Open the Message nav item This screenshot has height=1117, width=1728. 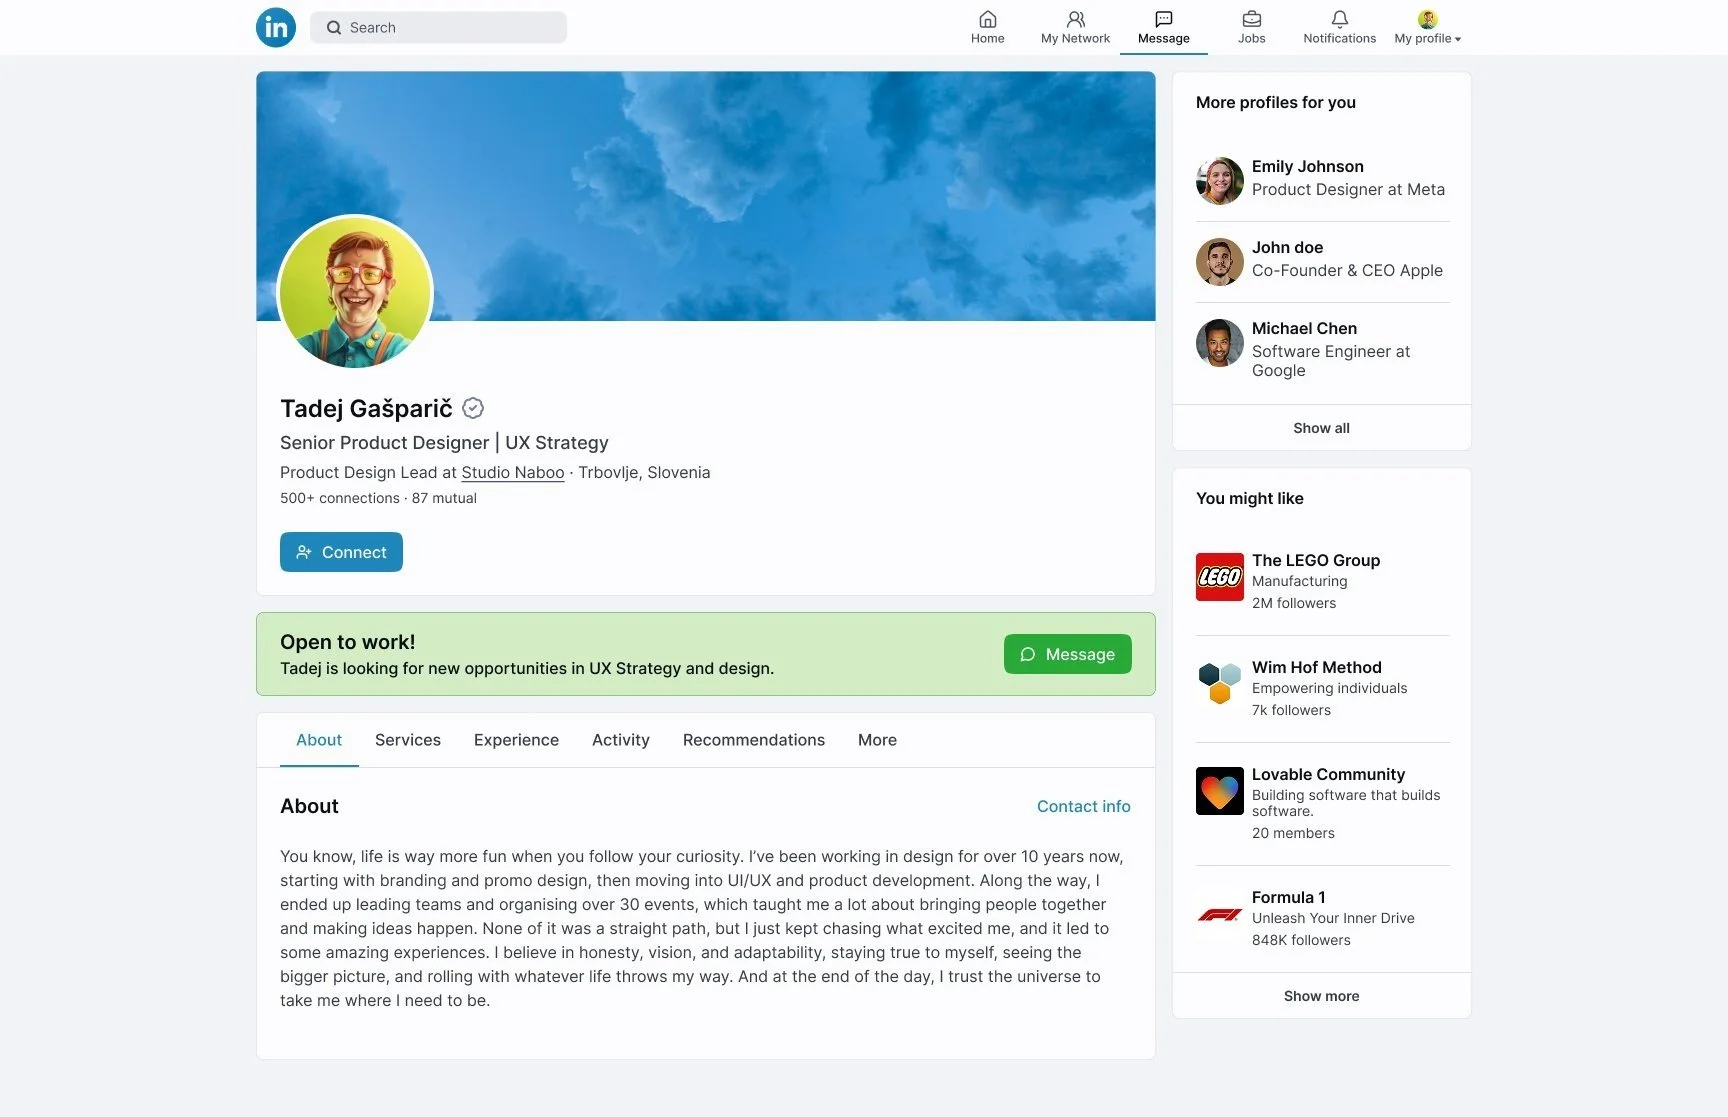click(x=1163, y=28)
